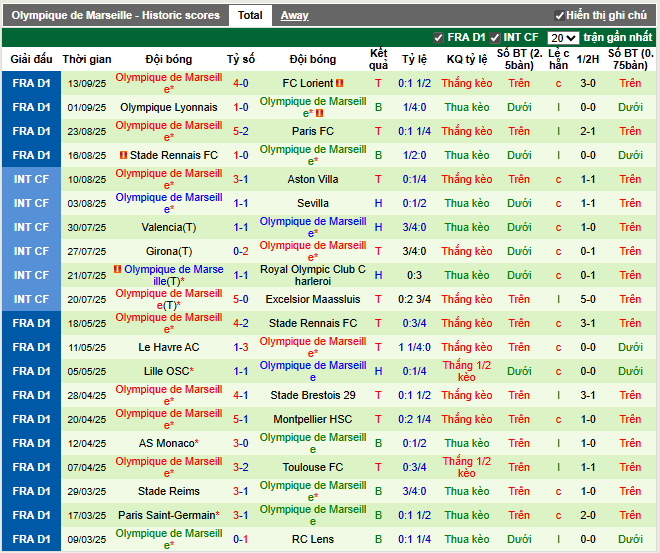The width and height of the screenshot is (660, 553).
Task: Open Olympique Lyonnais team link
Action: [169, 107]
